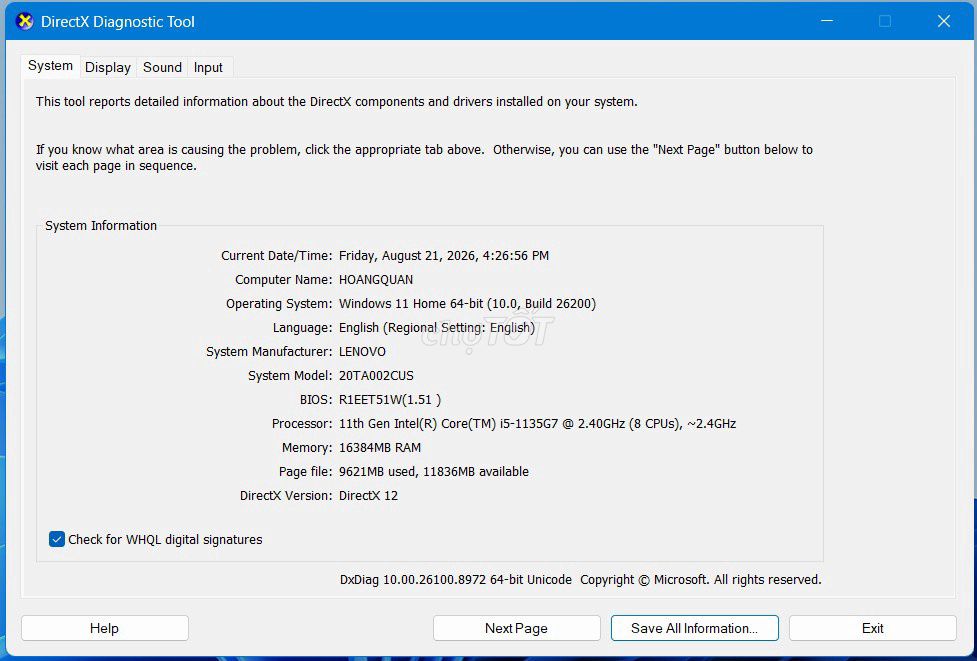This screenshot has height=661, width=977.
Task: Click the Computer Name: field label
Action: 284,280
